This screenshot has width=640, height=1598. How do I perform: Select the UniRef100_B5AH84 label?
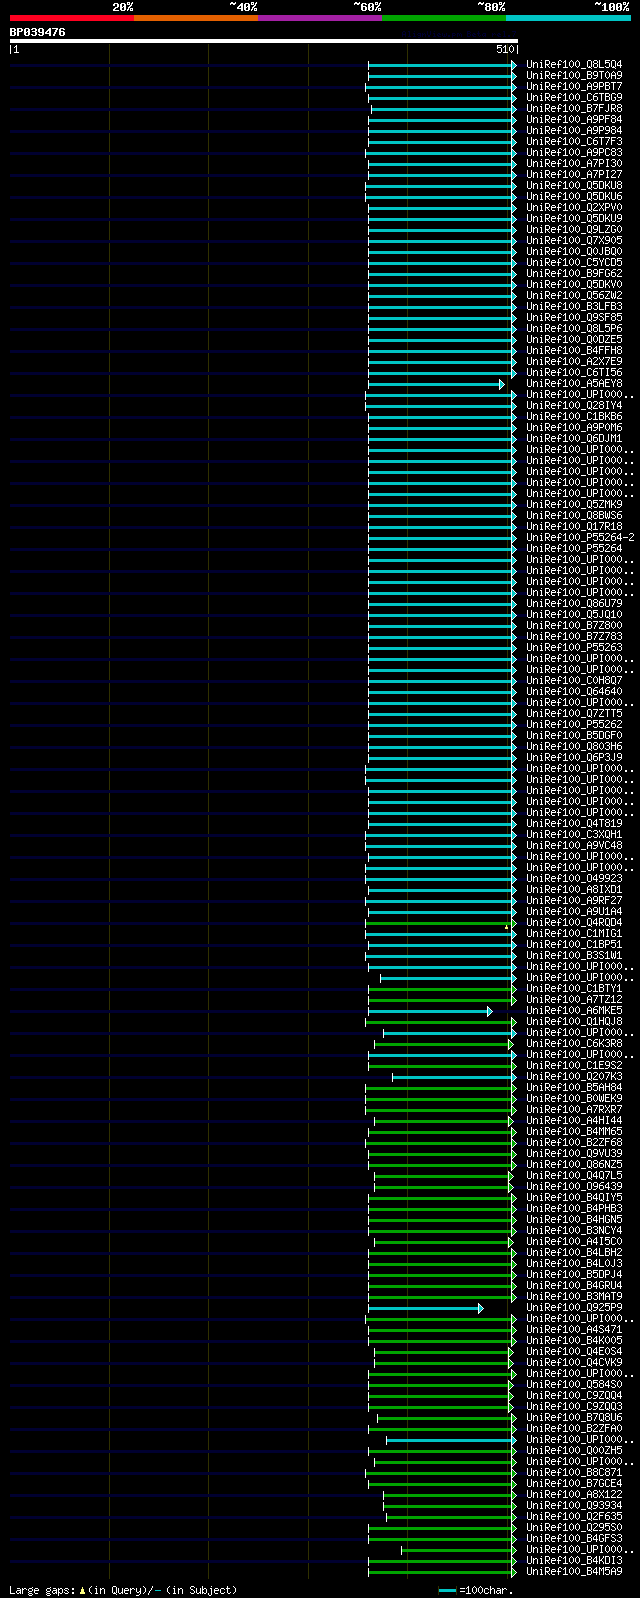click(x=574, y=1088)
